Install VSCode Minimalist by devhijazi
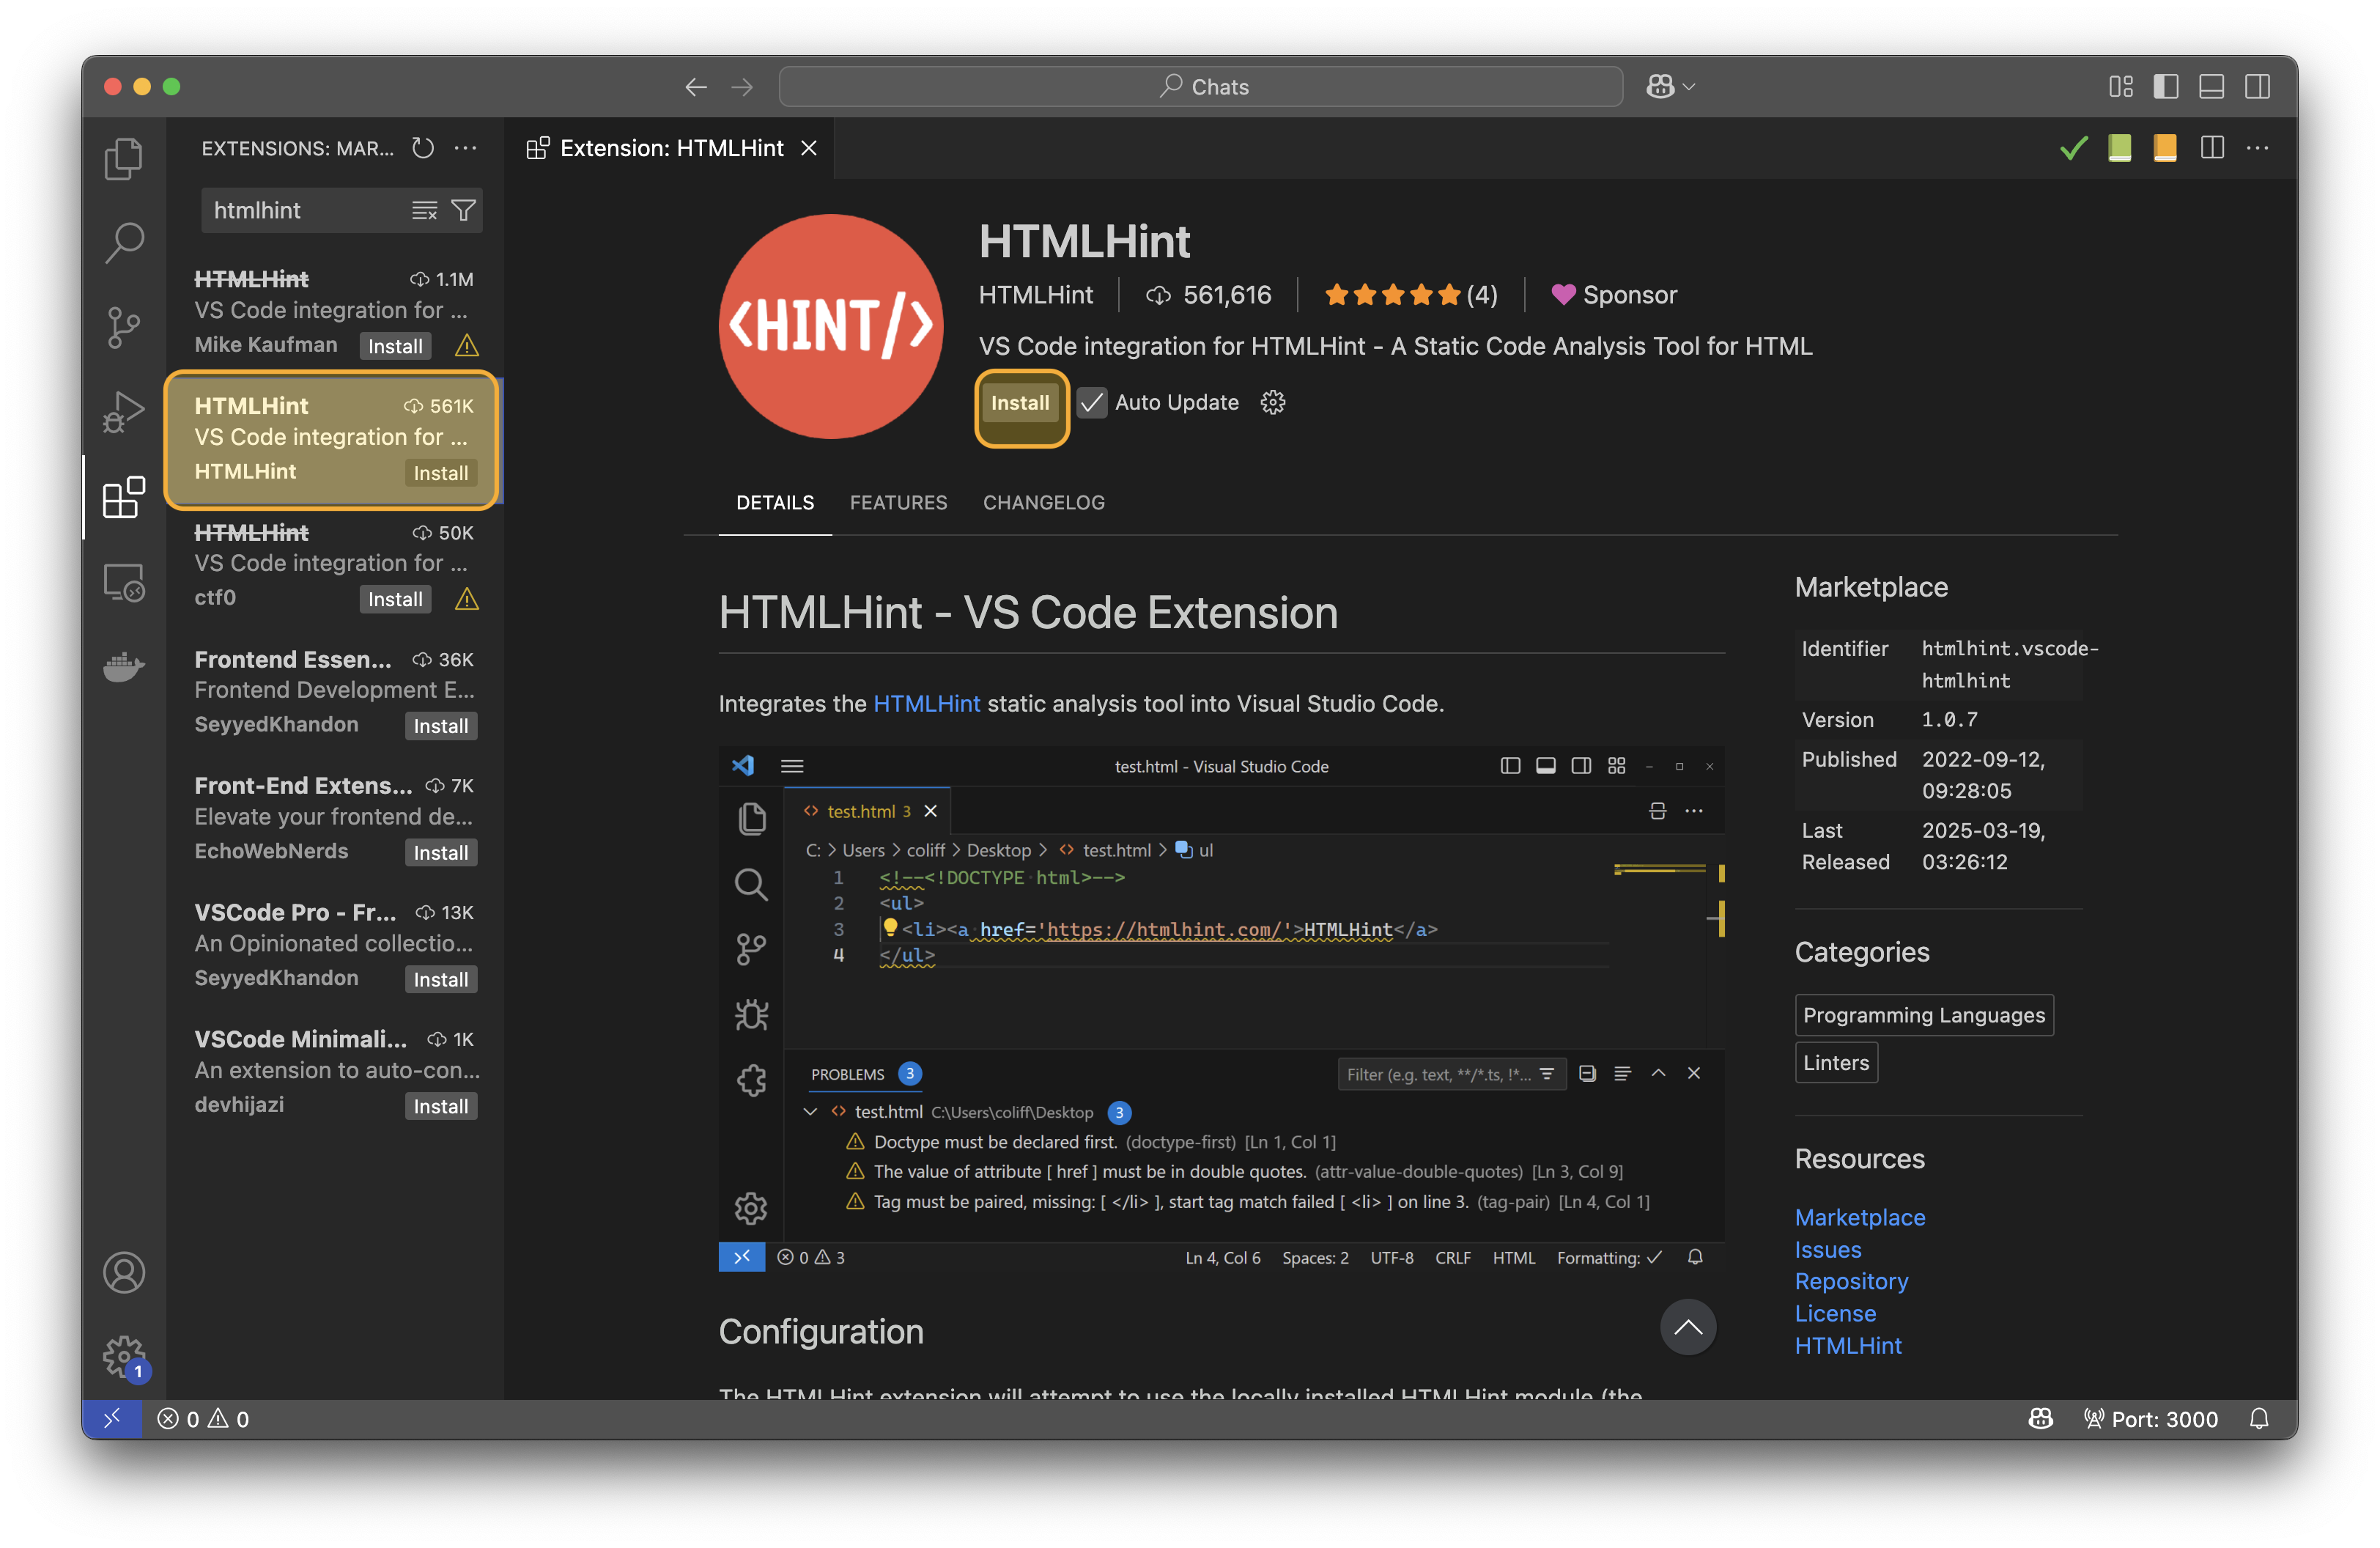The width and height of the screenshot is (2380, 1548). [441, 1106]
